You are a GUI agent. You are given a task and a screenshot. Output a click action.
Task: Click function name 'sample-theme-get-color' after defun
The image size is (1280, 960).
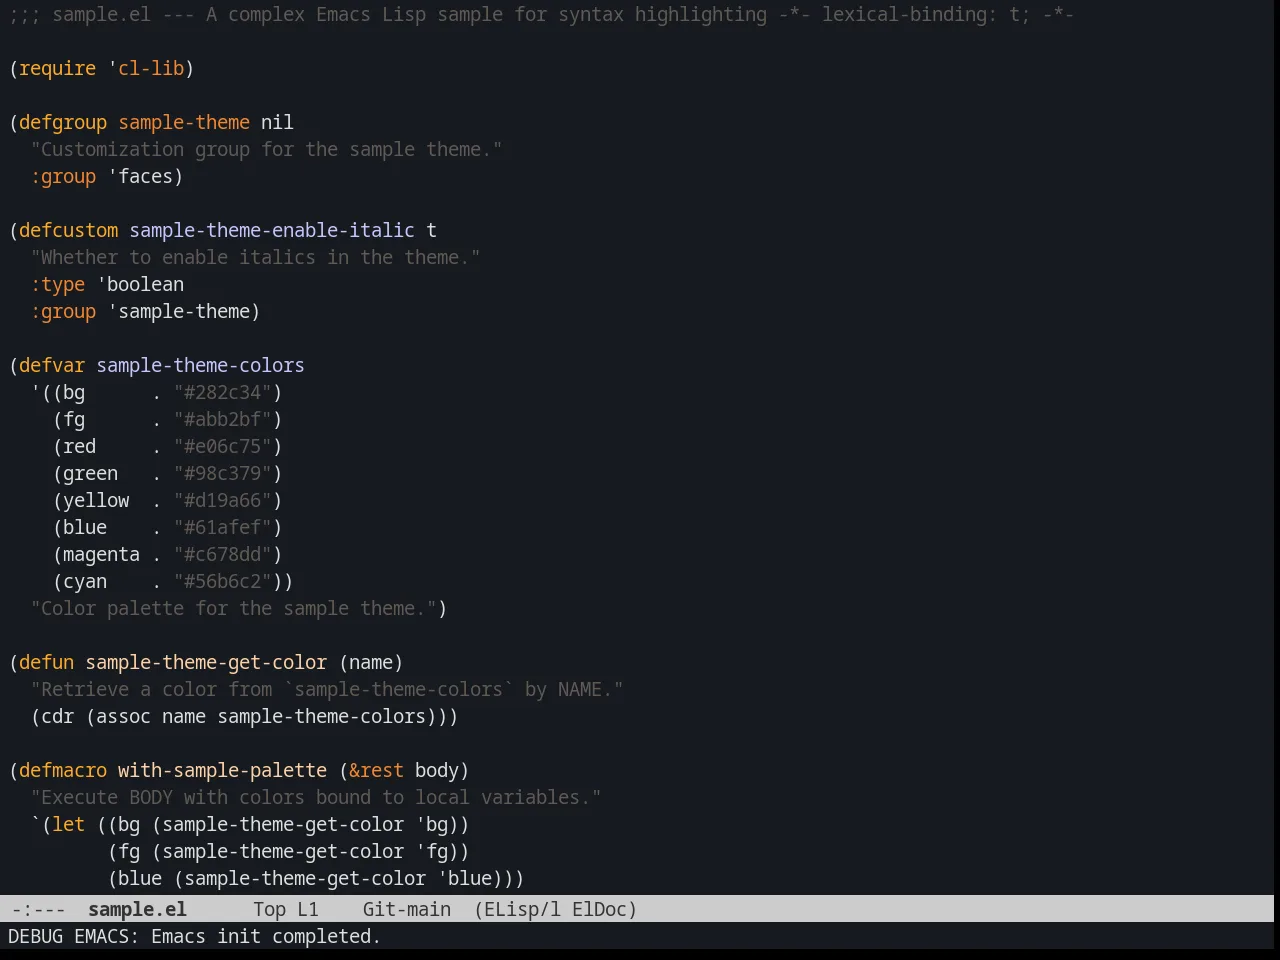pos(206,662)
